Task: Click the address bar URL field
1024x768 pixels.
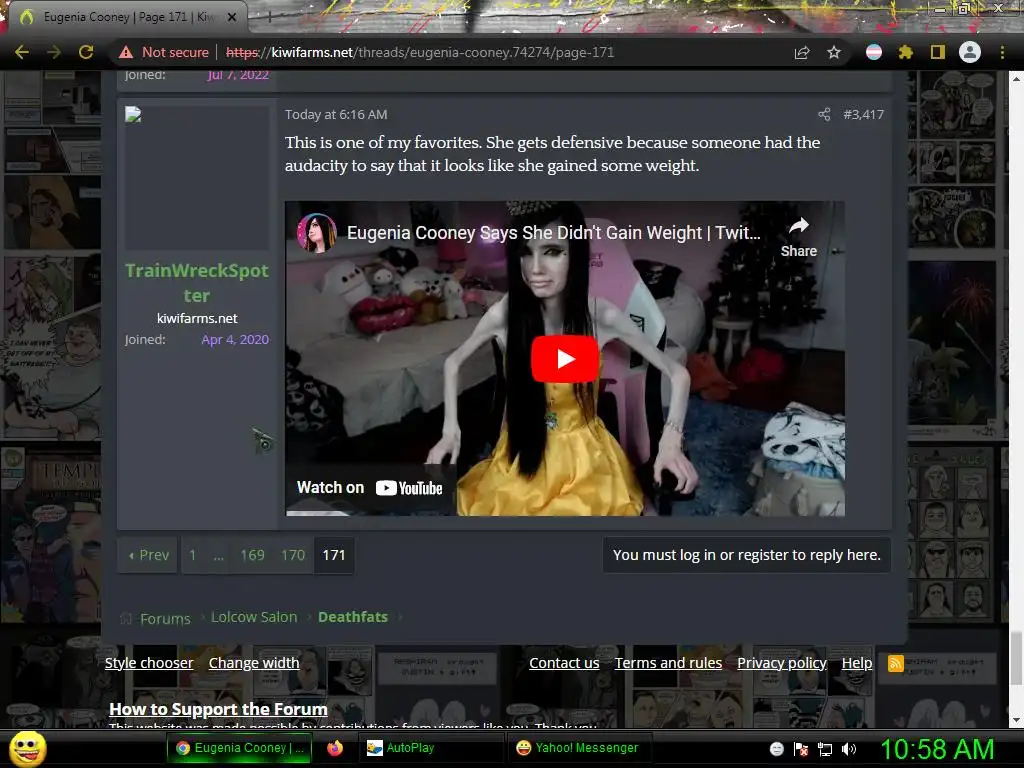Action: click(419, 52)
